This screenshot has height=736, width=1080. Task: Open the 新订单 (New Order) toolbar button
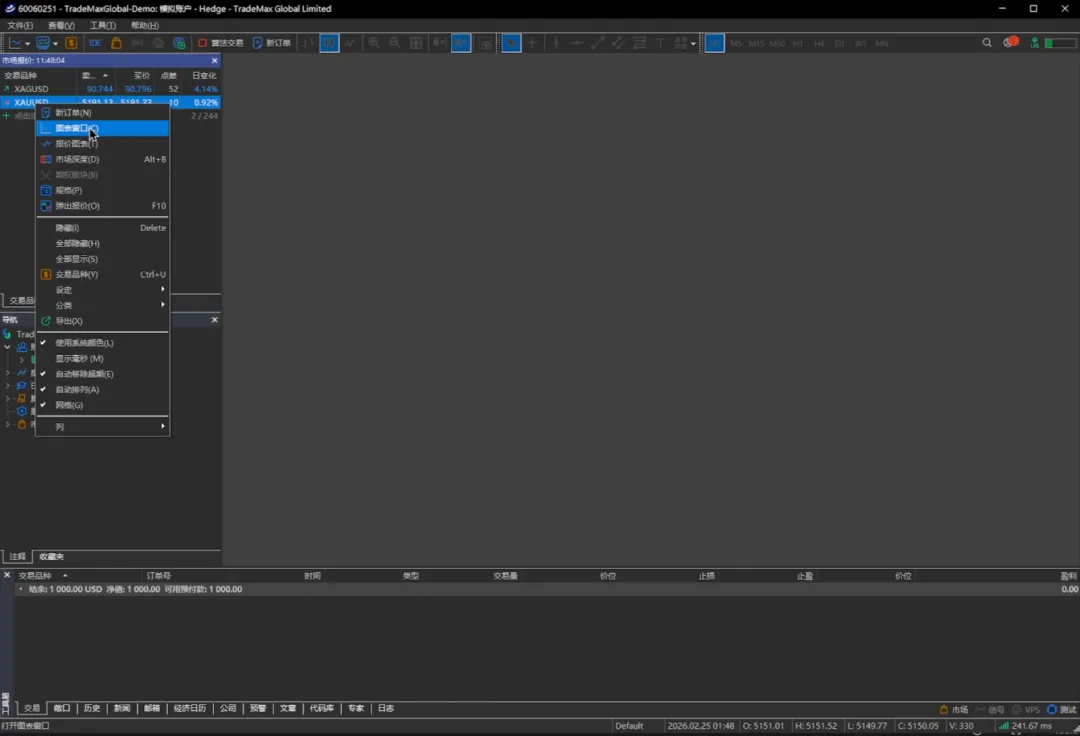tap(272, 43)
